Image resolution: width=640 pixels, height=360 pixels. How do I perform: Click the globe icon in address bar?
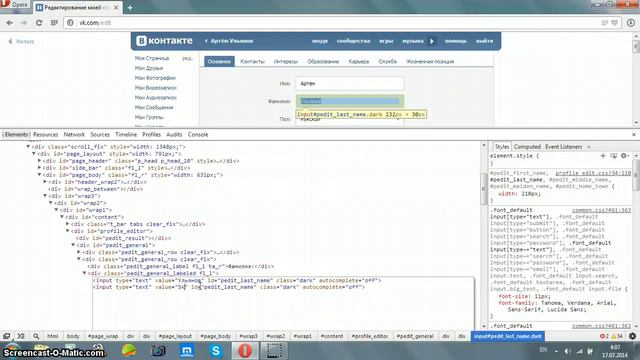[70, 23]
